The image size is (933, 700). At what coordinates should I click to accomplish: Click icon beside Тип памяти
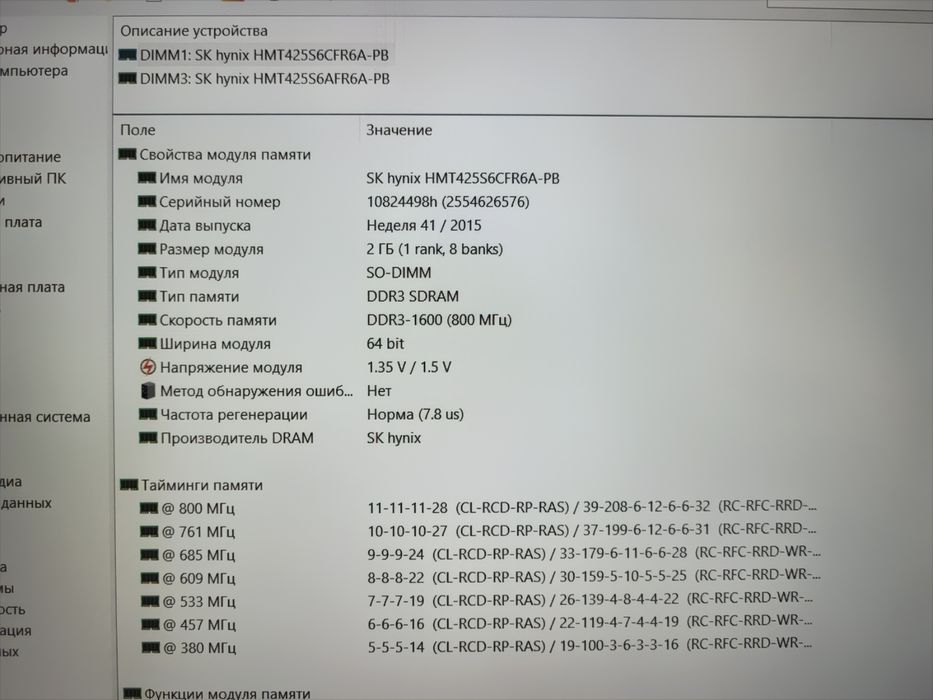147,296
